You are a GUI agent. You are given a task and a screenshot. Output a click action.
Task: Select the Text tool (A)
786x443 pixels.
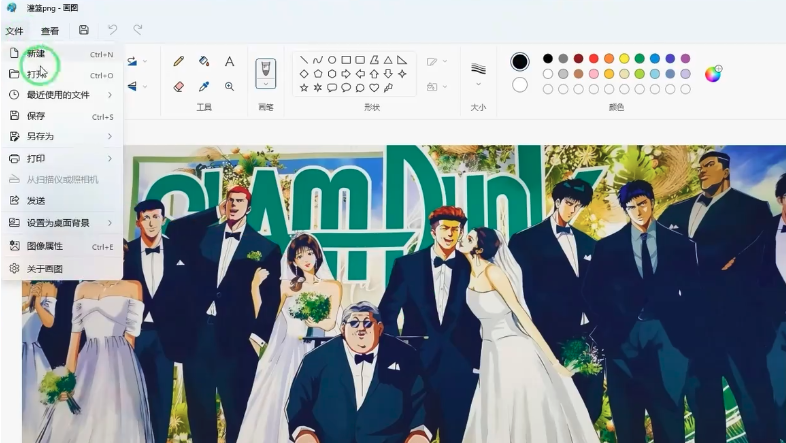point(229,61)
